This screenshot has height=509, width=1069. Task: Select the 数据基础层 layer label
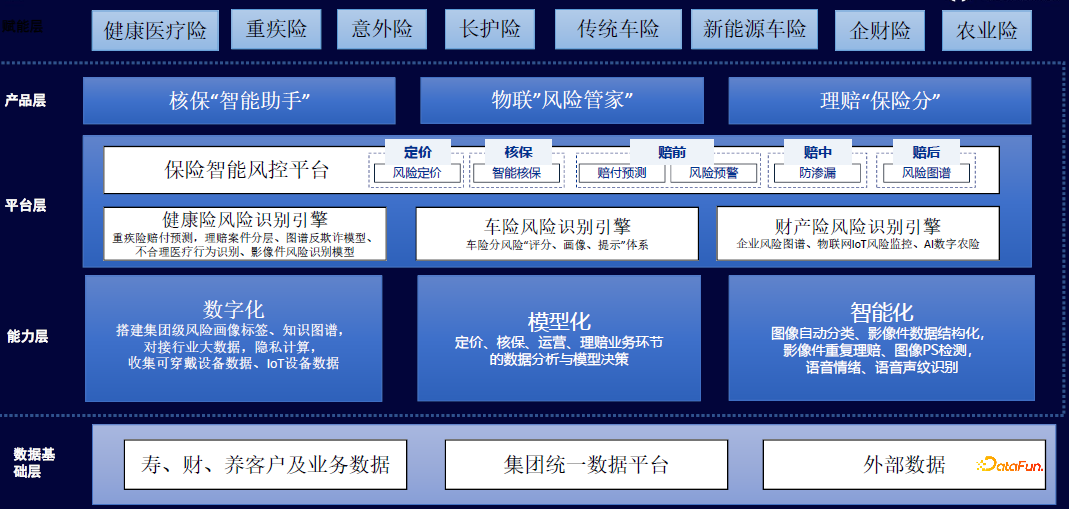[35, 463]
